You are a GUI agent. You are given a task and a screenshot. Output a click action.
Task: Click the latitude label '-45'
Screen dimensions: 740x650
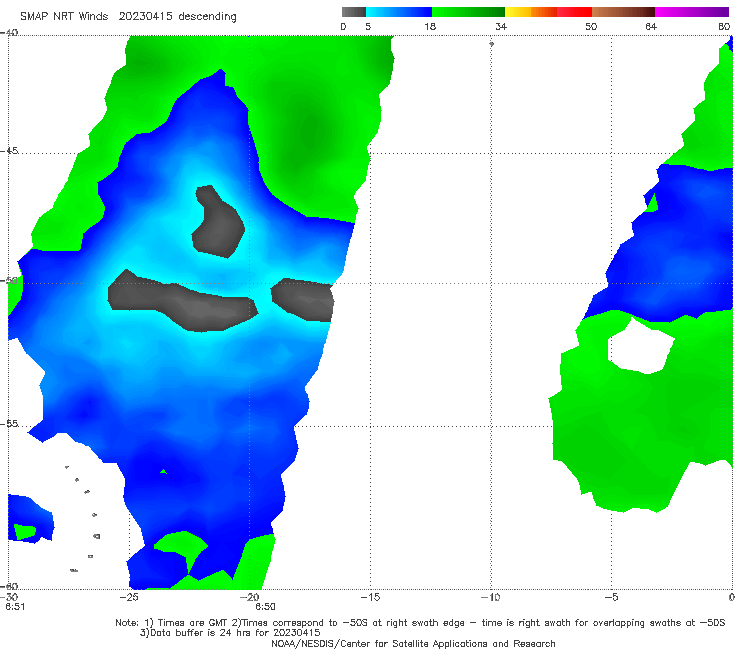pos(9,151)
